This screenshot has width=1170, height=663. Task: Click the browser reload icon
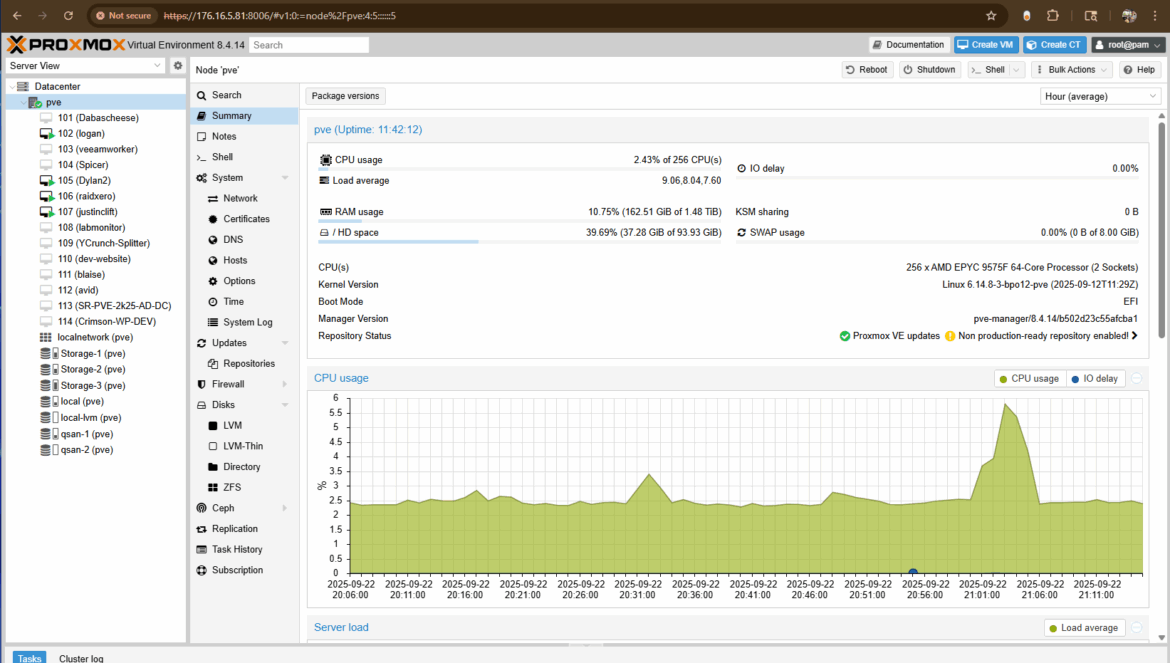68,16
